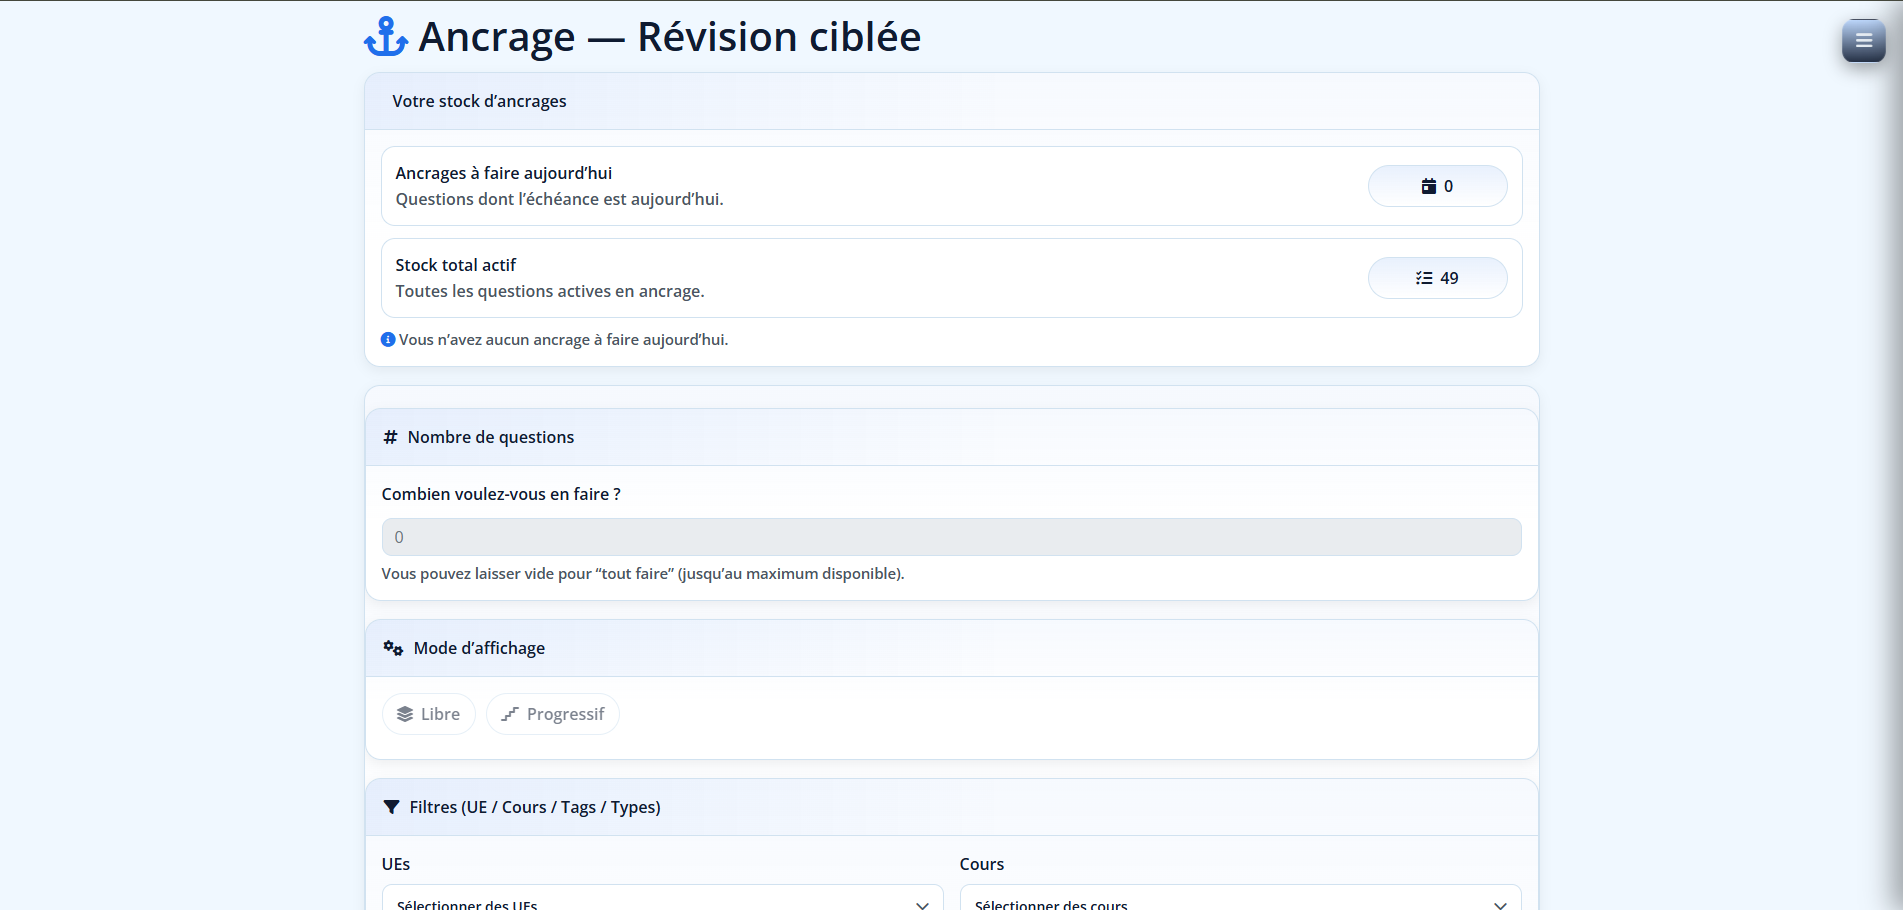Click the Votre stock d'ancrages panel header
1903x910 pixels.
480,101
